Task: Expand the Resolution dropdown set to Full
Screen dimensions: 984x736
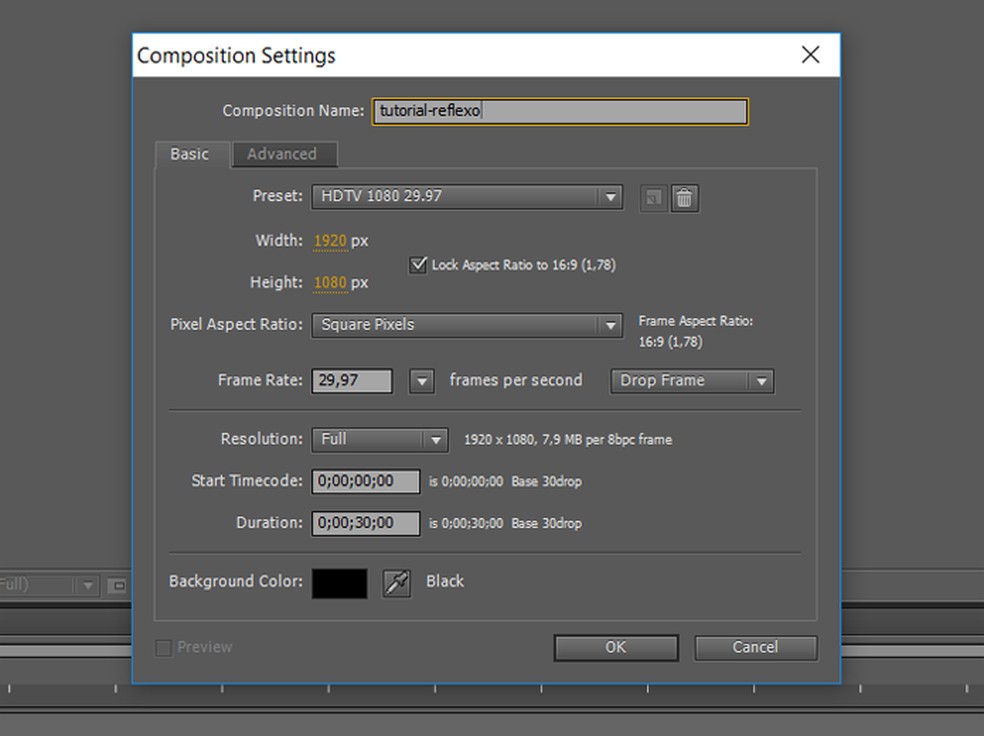Action: coord(379,440)
